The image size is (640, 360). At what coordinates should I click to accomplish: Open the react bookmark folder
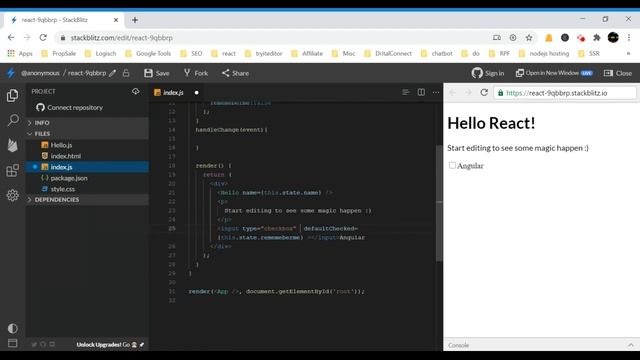224,53
